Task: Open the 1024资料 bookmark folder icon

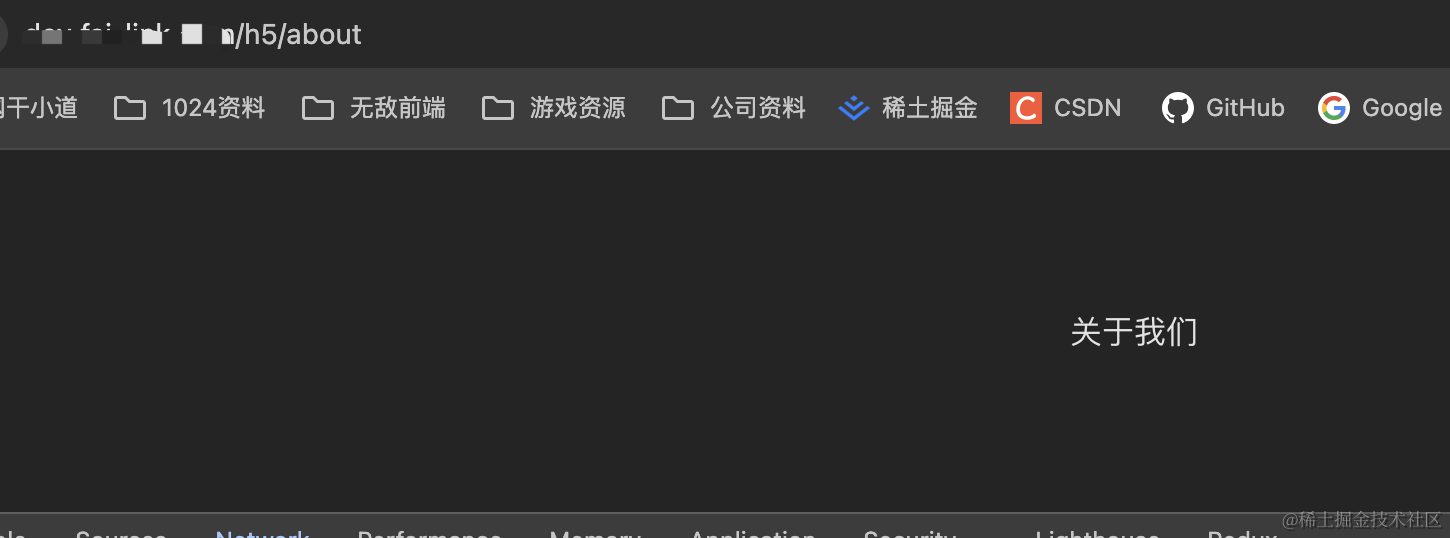Action: (x=130, y=108)
